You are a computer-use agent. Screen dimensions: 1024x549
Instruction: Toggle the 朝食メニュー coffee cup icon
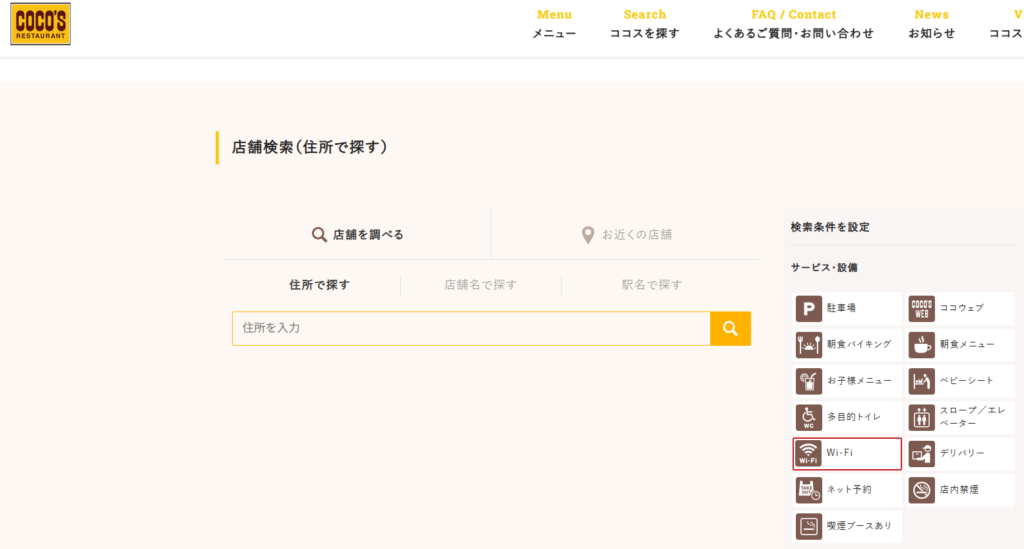(921, 345)
